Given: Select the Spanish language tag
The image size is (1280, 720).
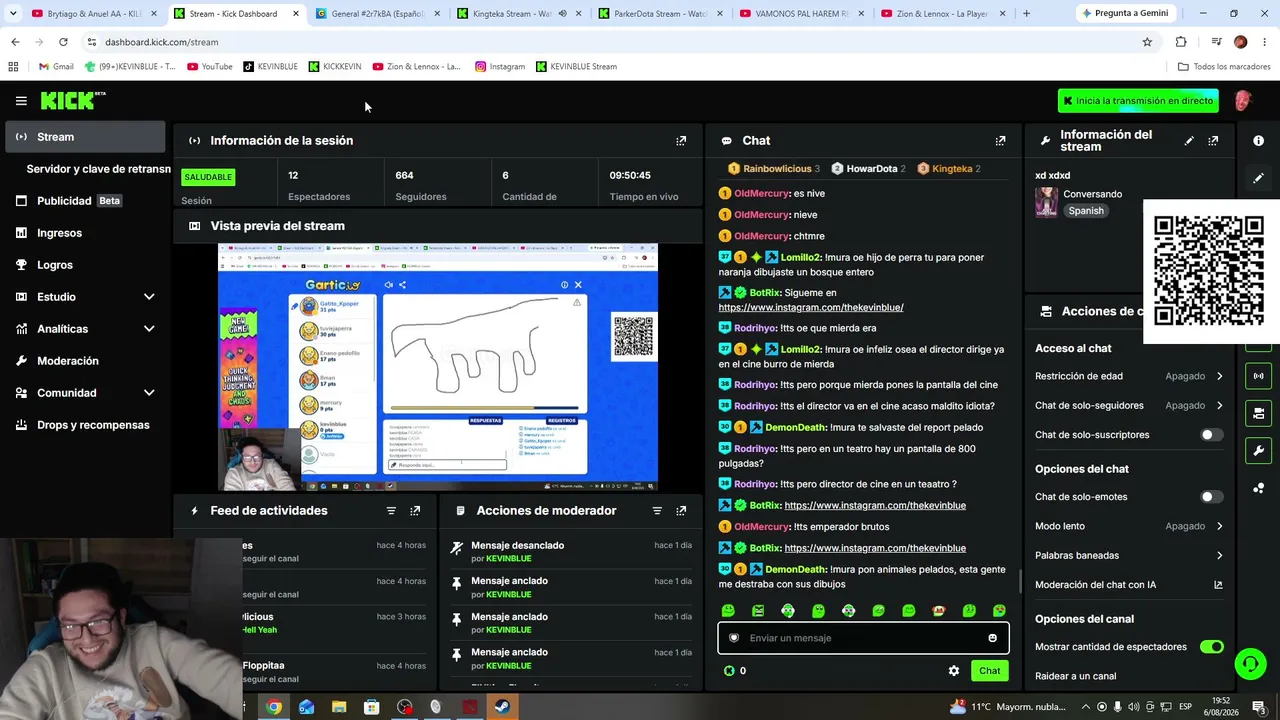Looking at the screenshot, I should pyautogui.click(x=1086, y=211).
